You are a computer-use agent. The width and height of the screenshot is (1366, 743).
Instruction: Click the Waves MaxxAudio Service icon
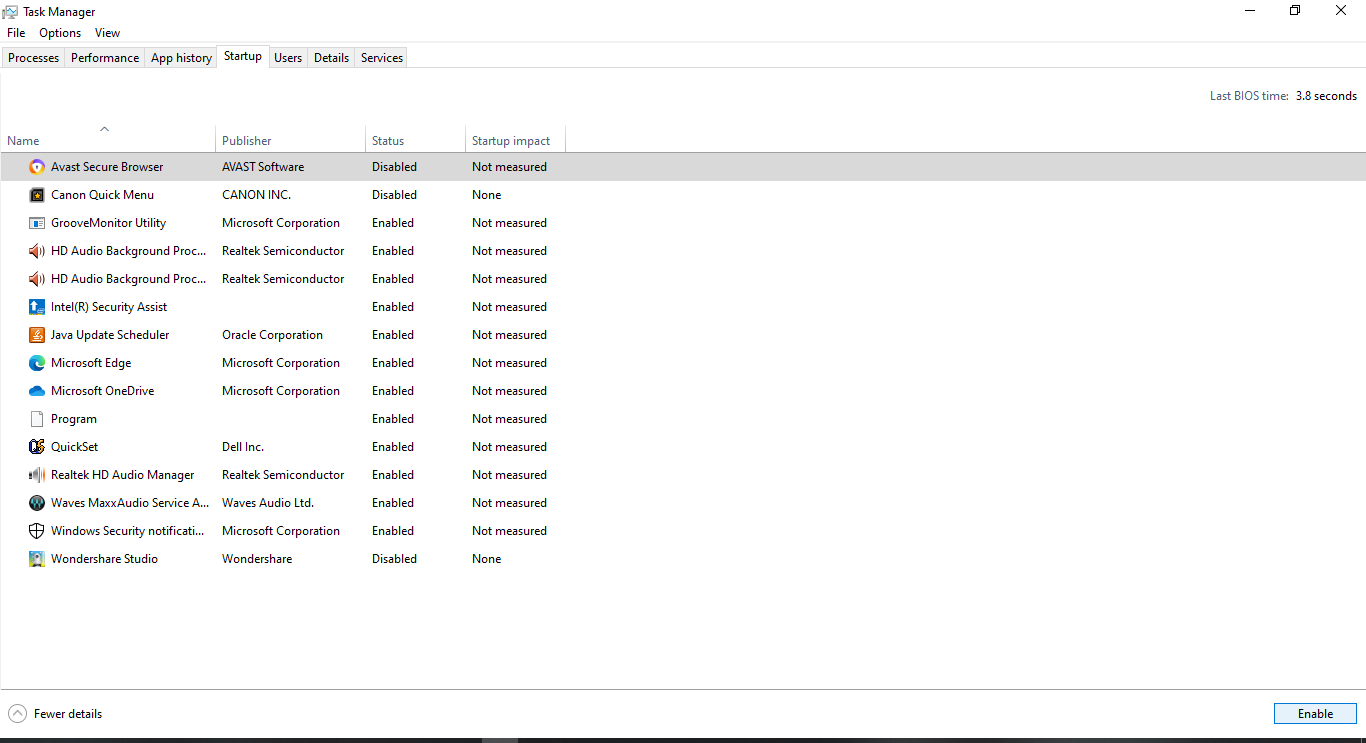click(37, 503)
